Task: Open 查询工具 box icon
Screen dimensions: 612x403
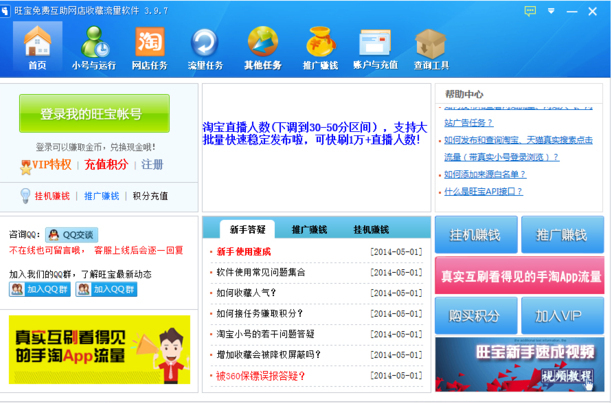Action: (x=431, y=43)
